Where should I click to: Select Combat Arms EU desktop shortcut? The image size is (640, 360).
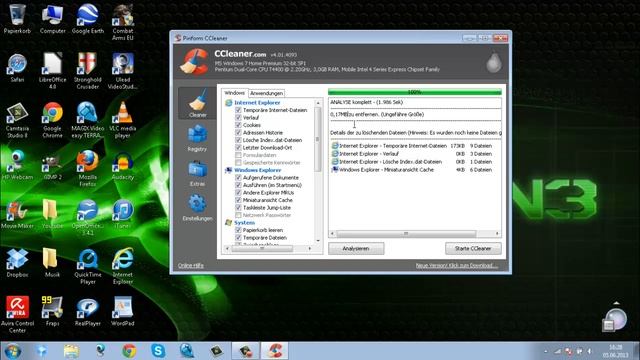123,22
